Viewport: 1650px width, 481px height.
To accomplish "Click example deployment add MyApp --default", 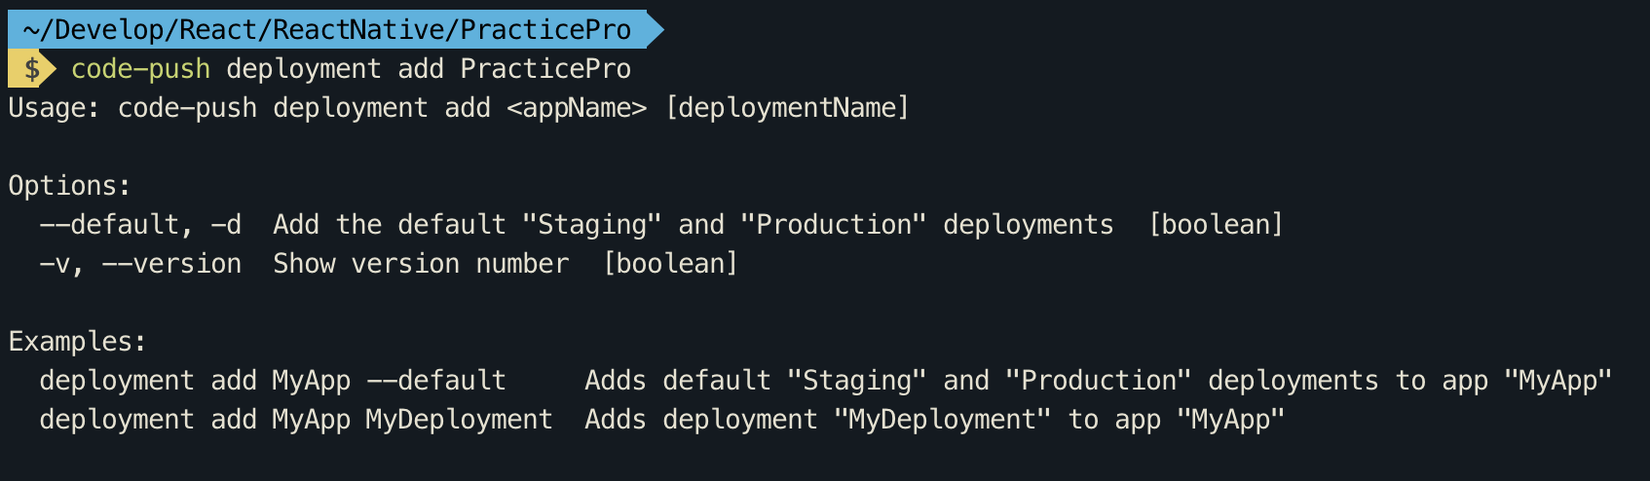I will tap(273, 381).
